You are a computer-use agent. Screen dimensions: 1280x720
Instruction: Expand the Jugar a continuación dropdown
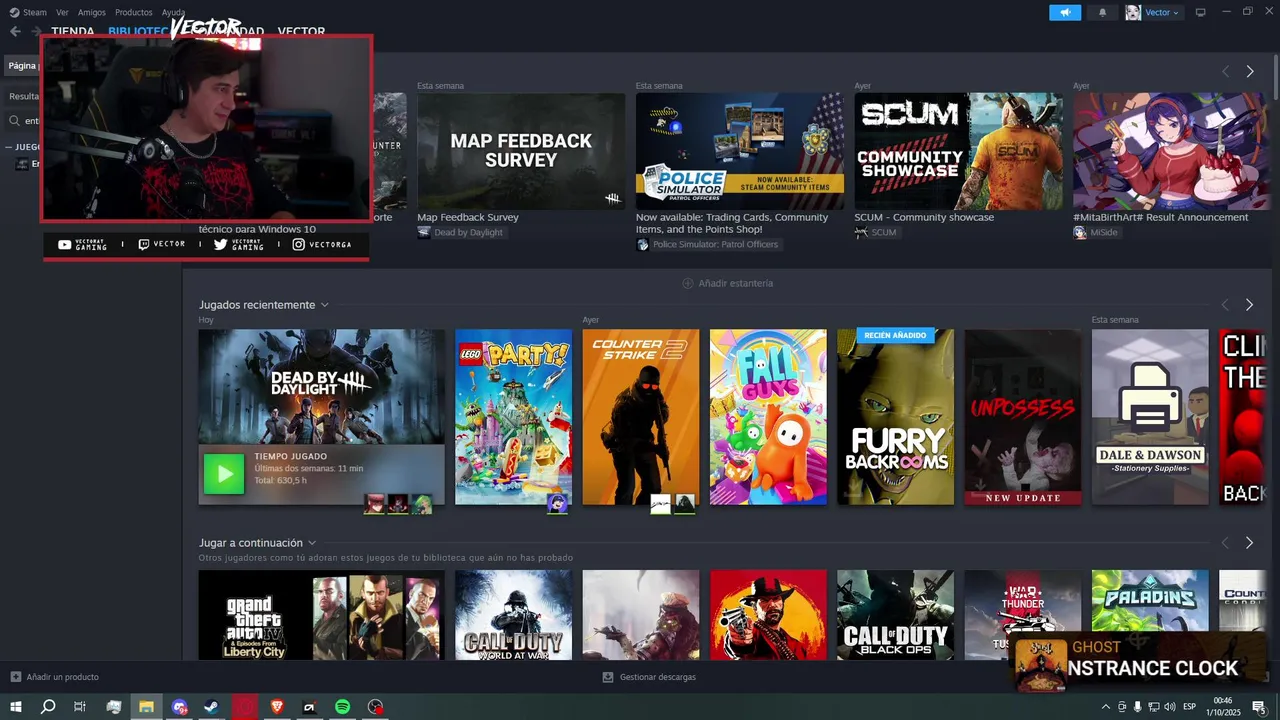tap(312, 543)
